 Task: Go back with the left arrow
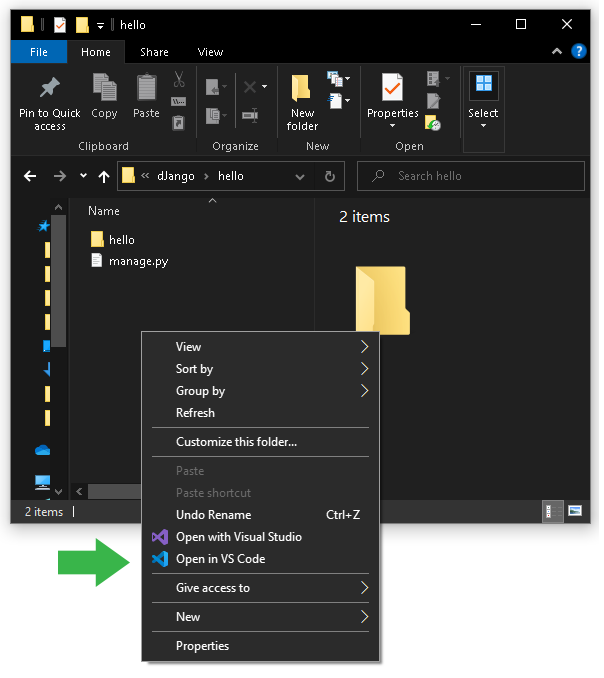click(30, 177)
